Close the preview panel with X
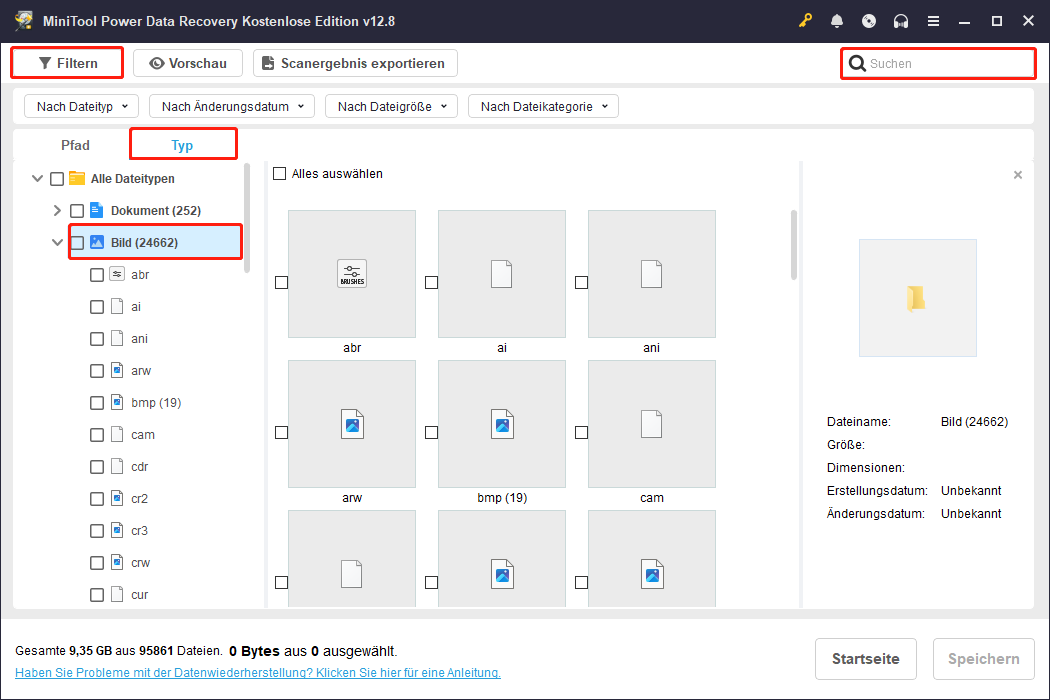Screen dimensions: 1050x700 1018,175
